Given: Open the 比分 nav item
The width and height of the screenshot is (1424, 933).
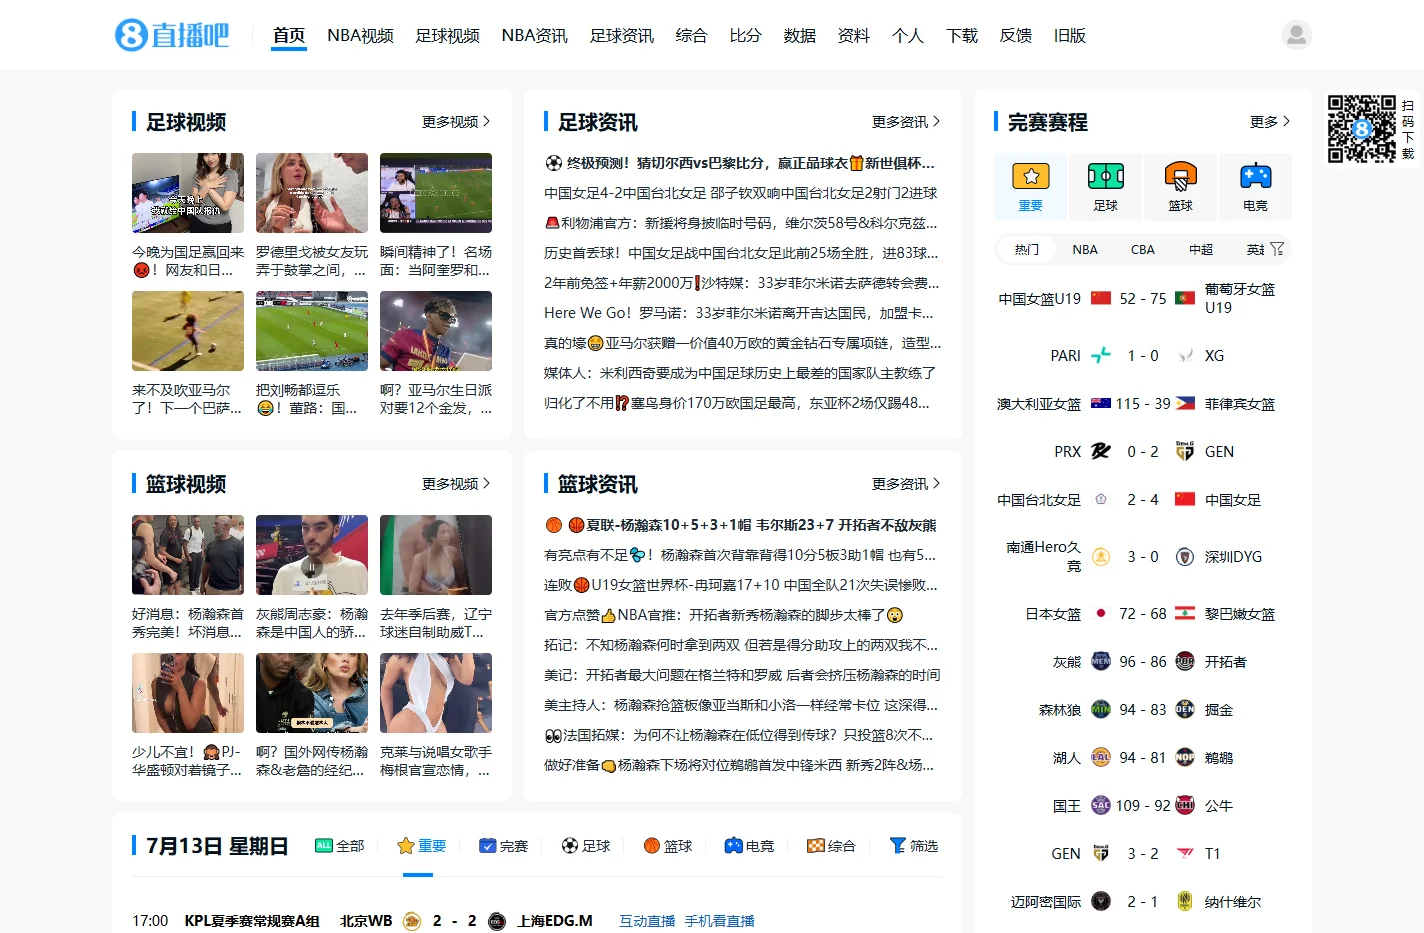Looking at the screenshot, I should pos(745,35).
